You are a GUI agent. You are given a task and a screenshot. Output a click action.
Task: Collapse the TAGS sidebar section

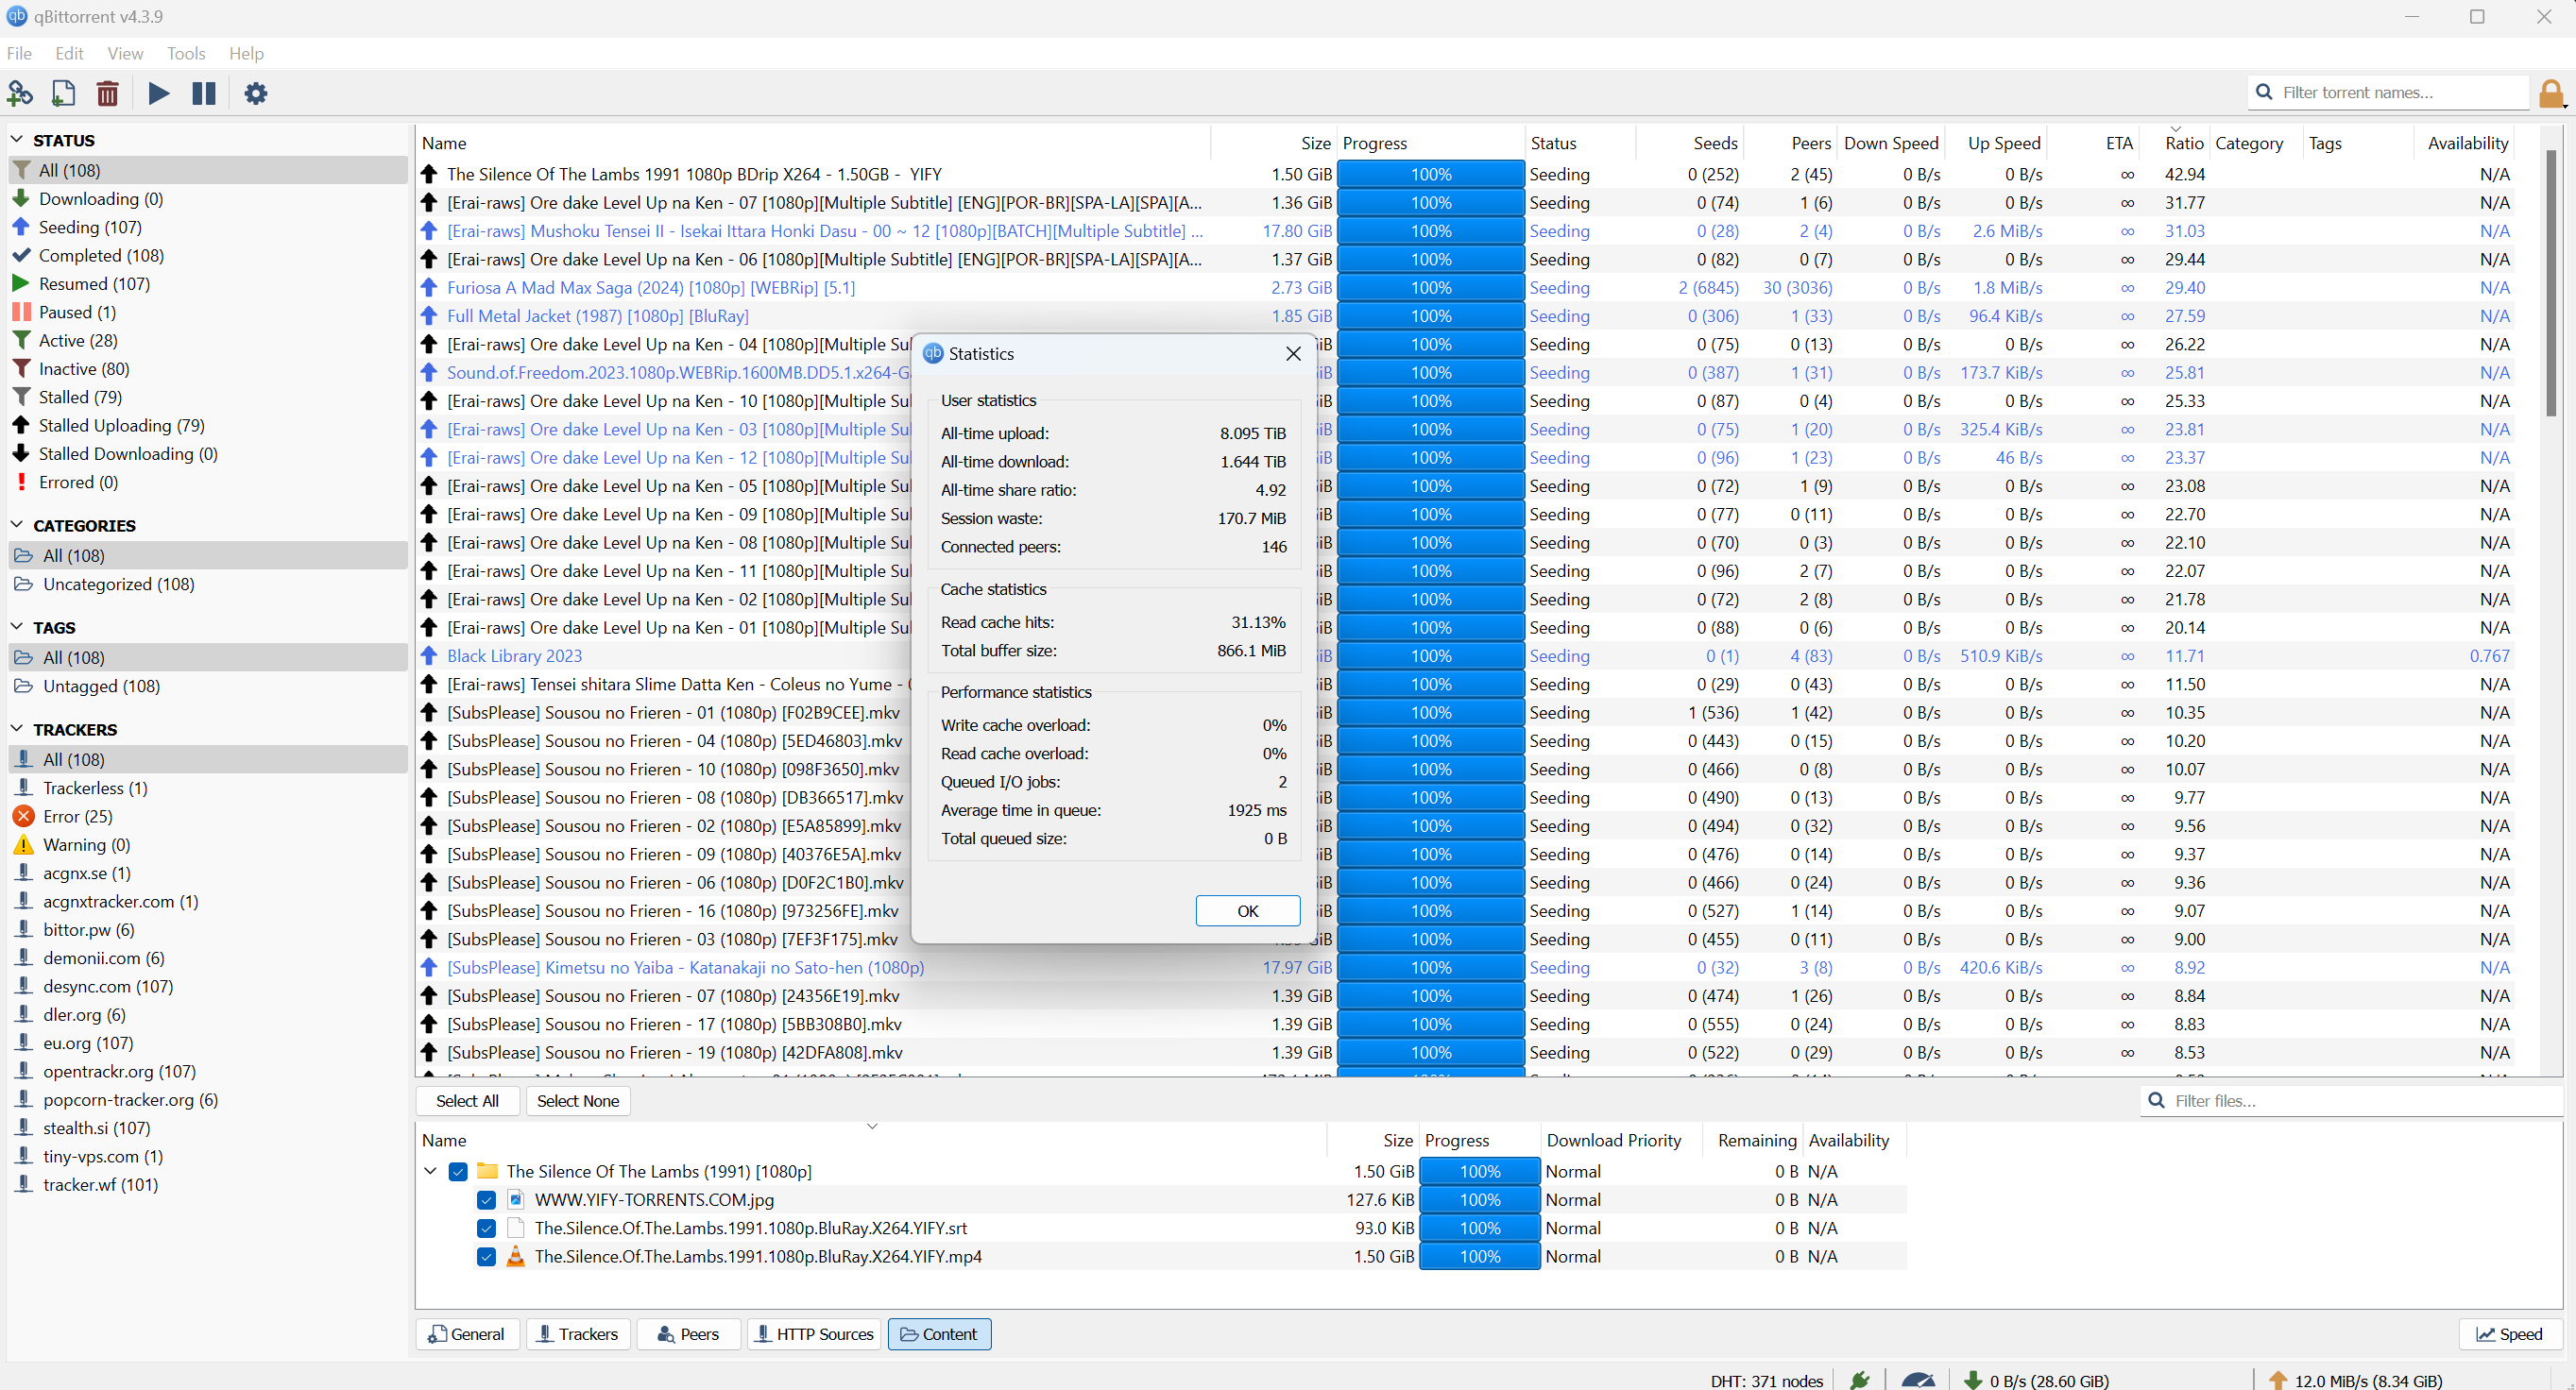(17, 627)
